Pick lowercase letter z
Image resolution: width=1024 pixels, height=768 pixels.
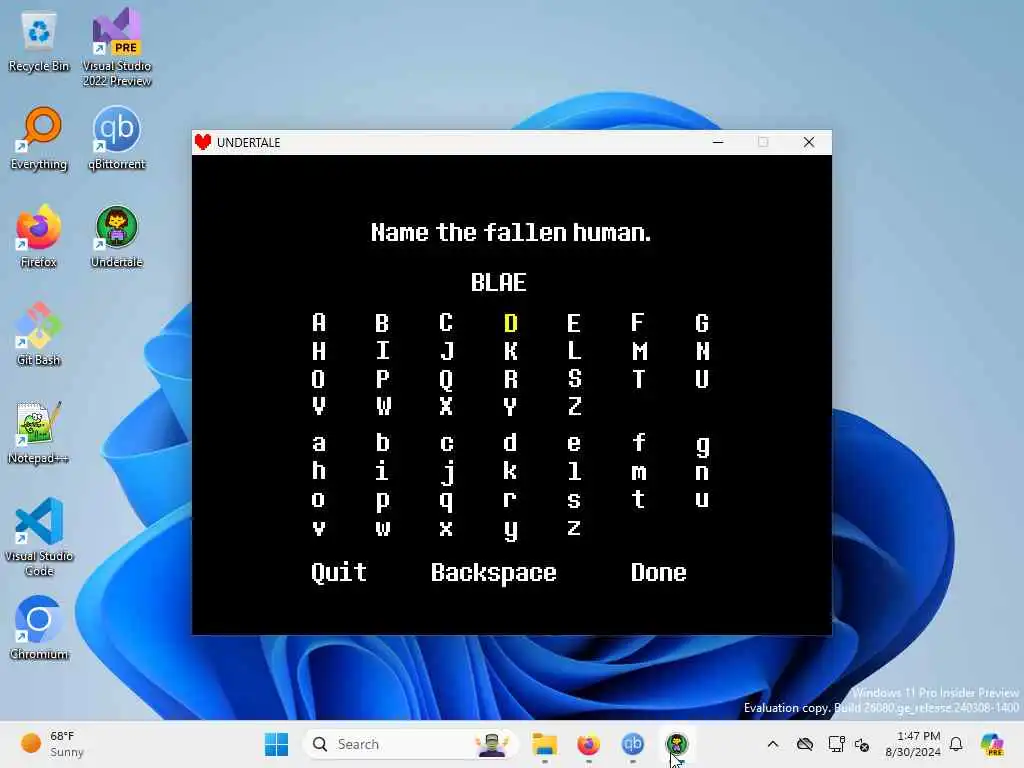(x=574, y=528)
